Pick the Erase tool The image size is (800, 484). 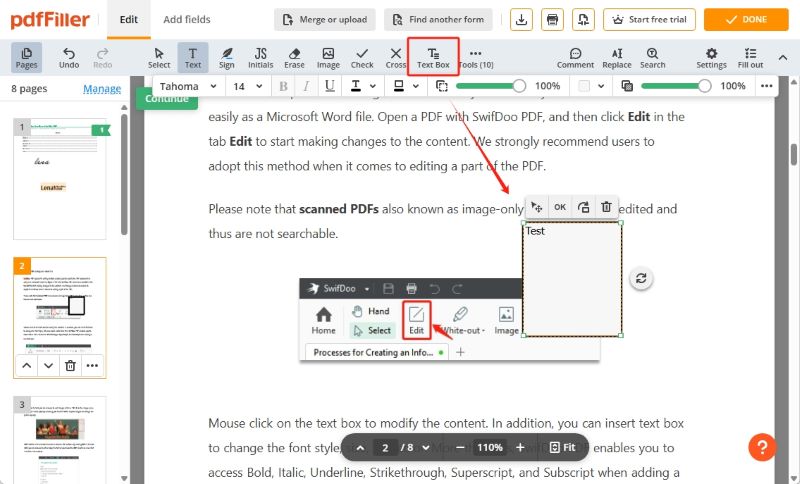(294, 58)
